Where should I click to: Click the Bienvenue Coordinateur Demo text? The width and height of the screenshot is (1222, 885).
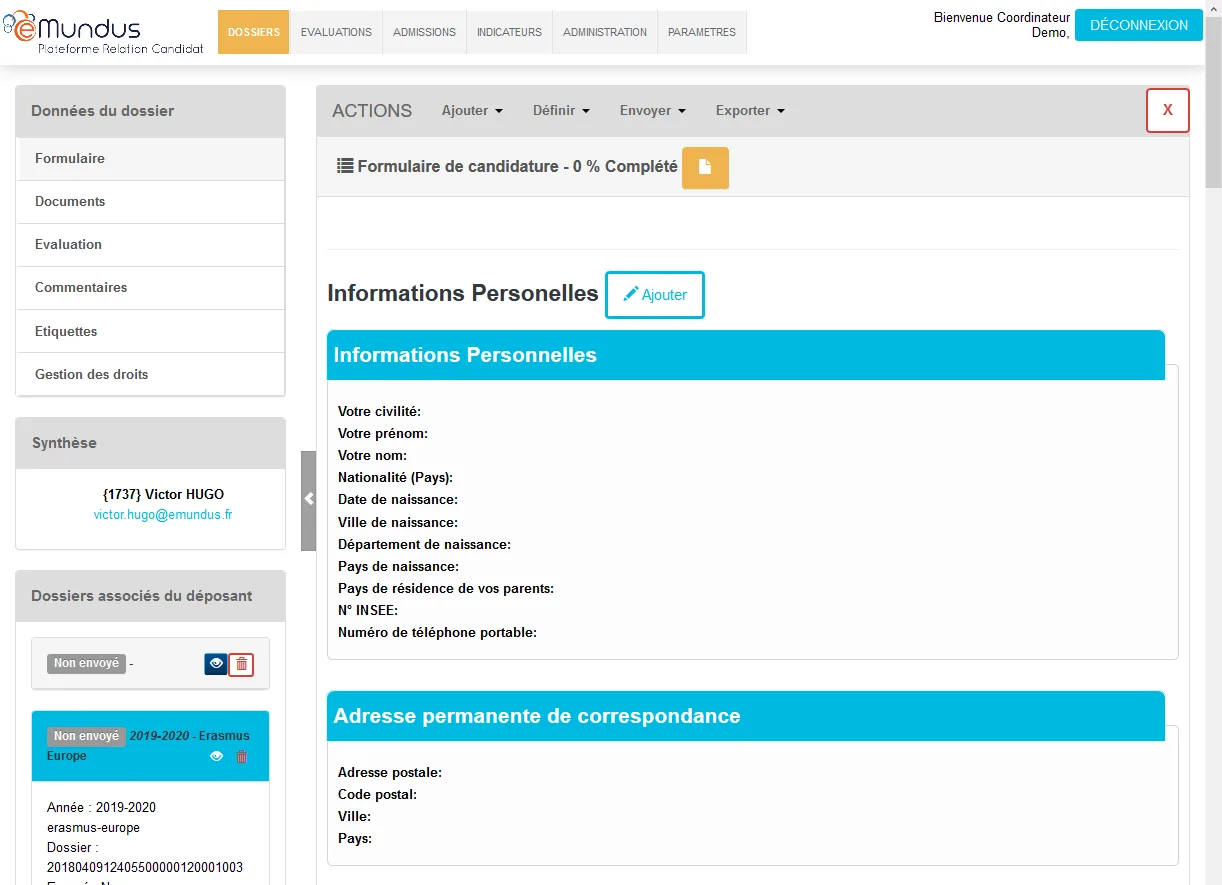click(1002, 25)
